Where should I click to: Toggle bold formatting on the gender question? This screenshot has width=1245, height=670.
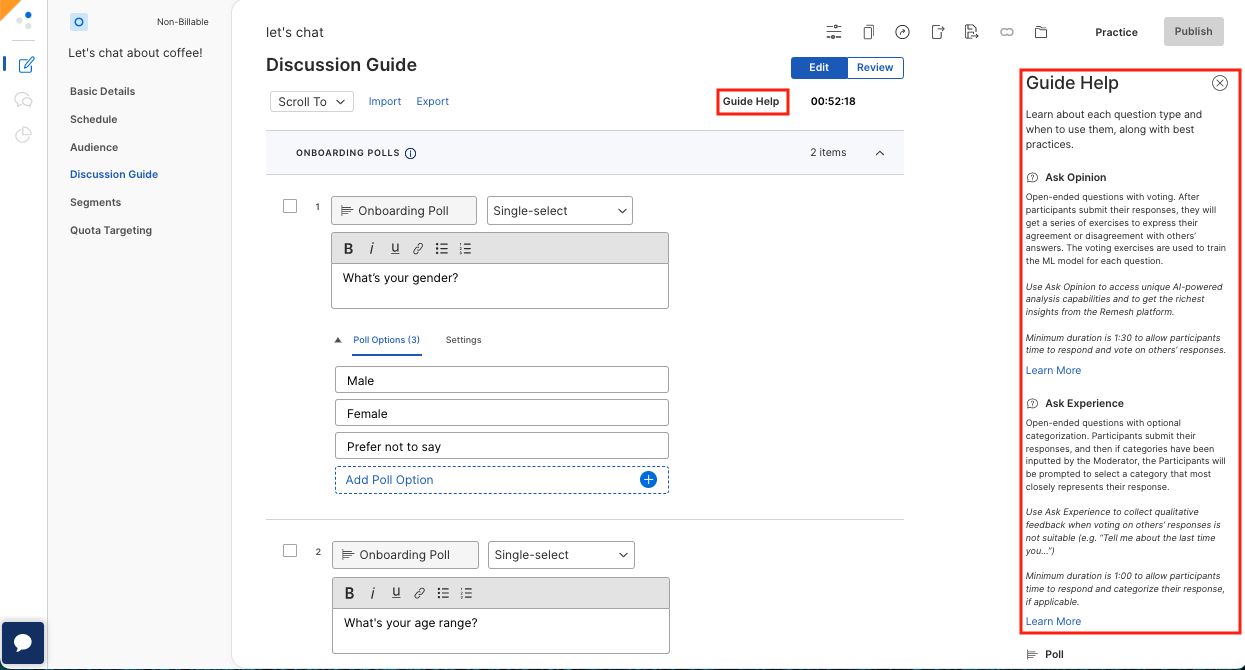[349, 248]
